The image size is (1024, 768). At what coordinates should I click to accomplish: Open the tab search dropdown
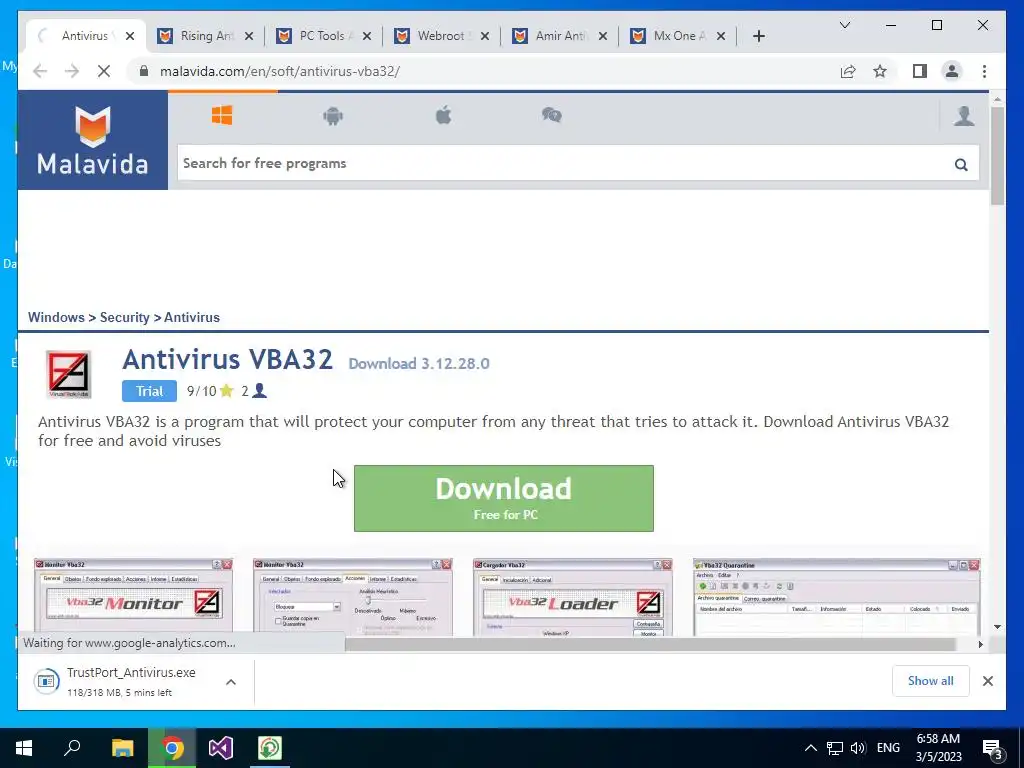point(844,25)
